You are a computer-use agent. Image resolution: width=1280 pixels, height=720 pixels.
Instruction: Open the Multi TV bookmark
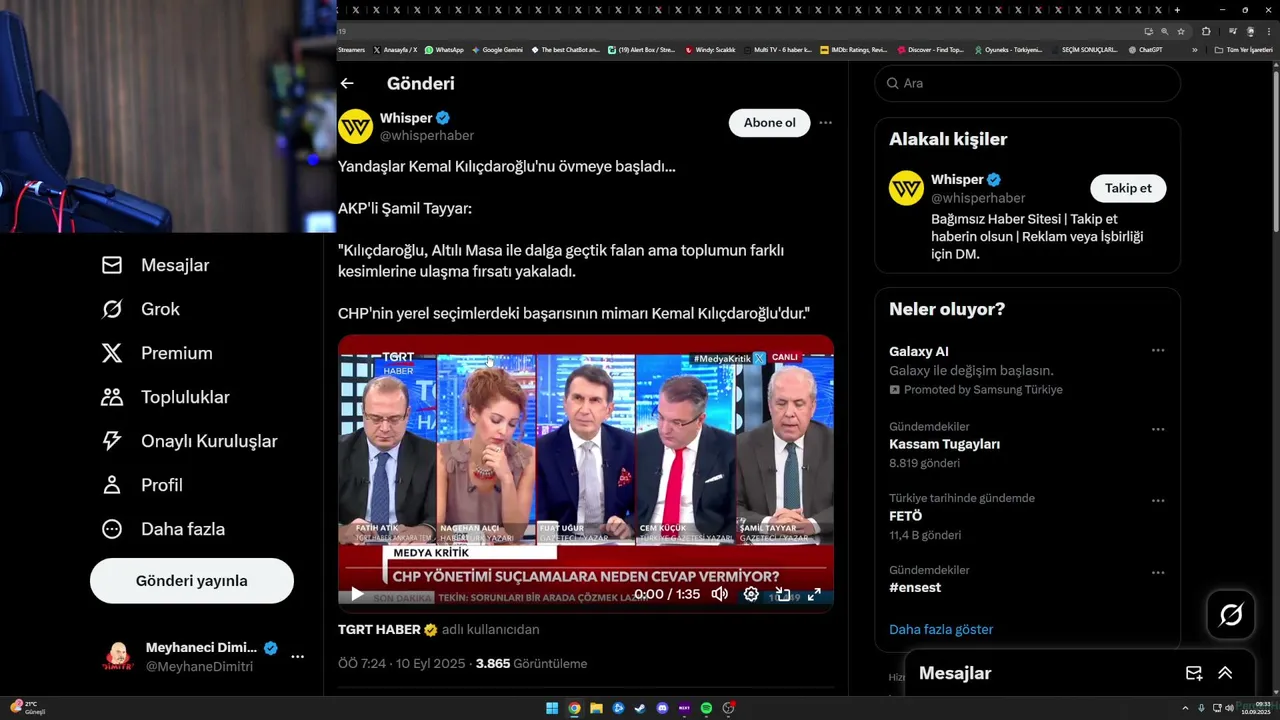pos(777,50)
